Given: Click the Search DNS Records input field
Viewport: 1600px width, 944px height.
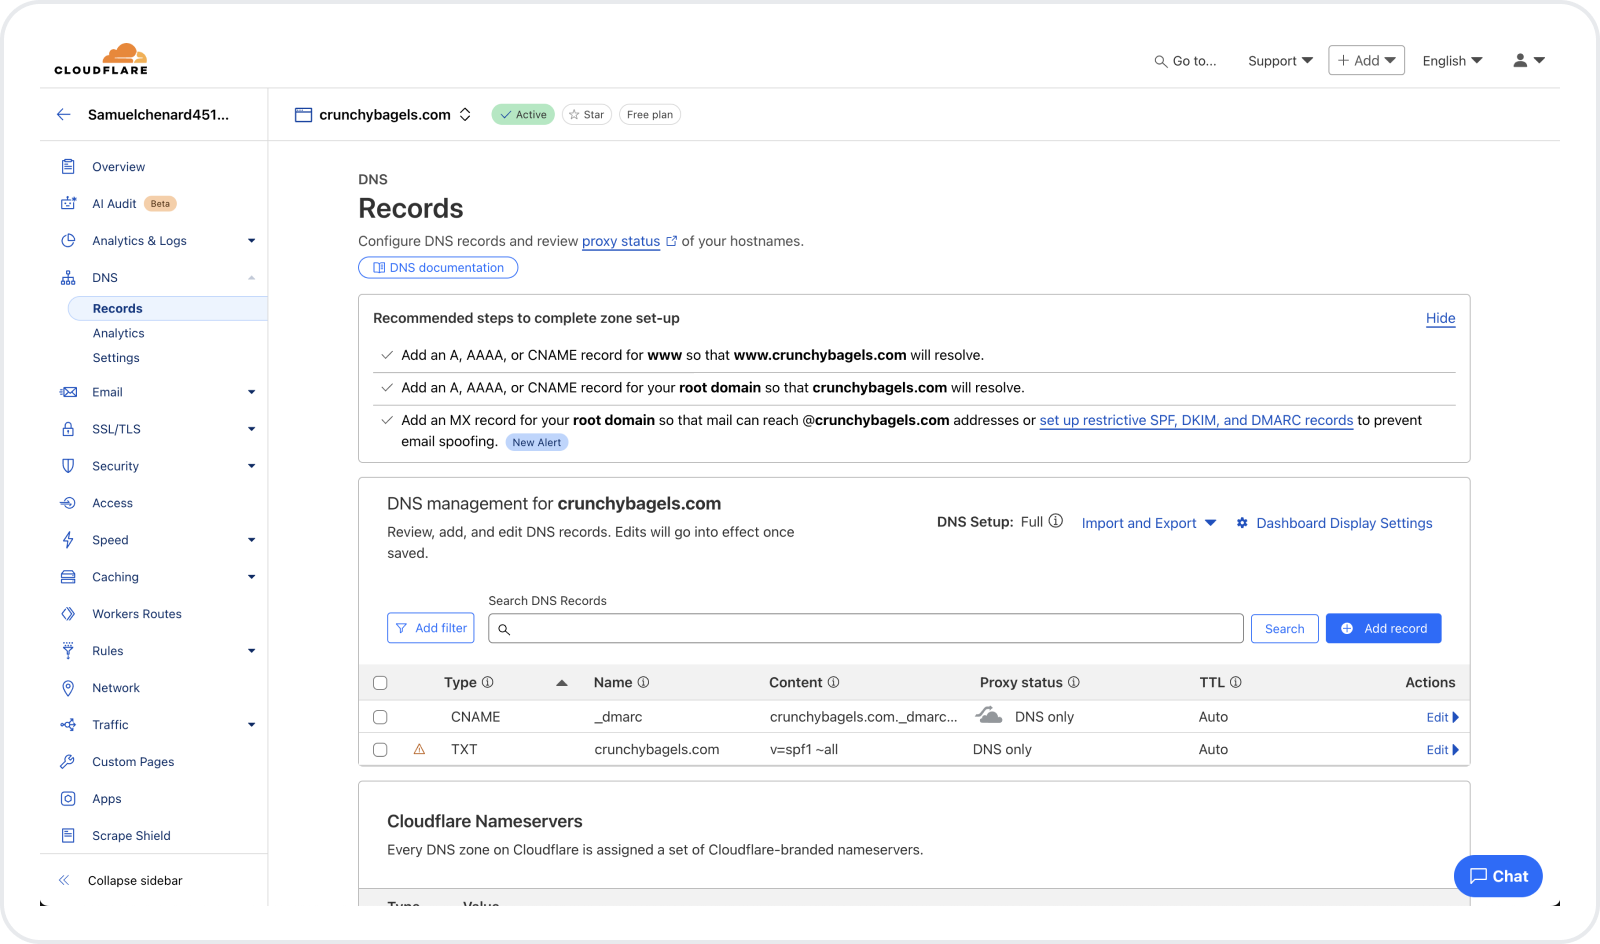Looking at the screenshot, I should 866,628.
